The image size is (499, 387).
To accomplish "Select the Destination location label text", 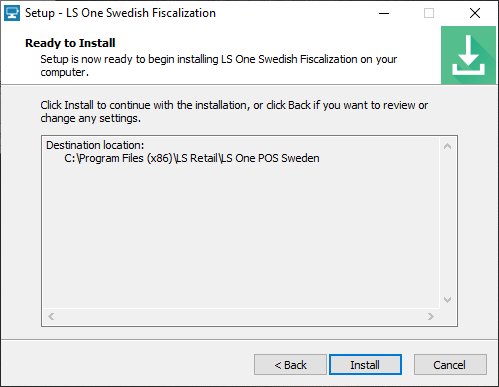I will pyautogui.click(x=95, y=145).
